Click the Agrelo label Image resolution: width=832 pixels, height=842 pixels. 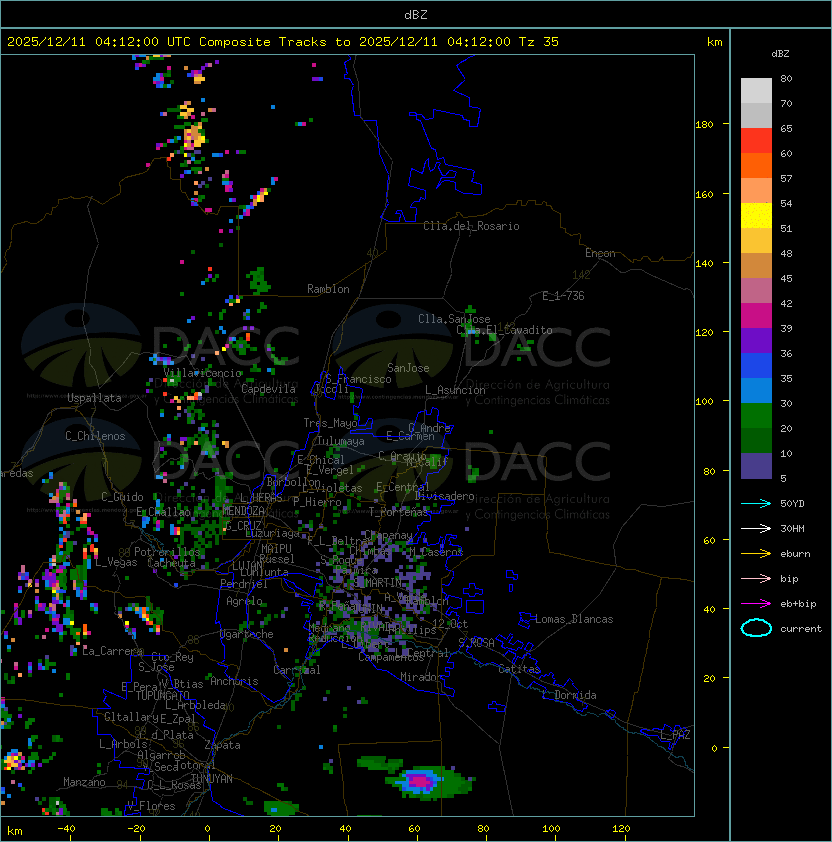point(244,601)
